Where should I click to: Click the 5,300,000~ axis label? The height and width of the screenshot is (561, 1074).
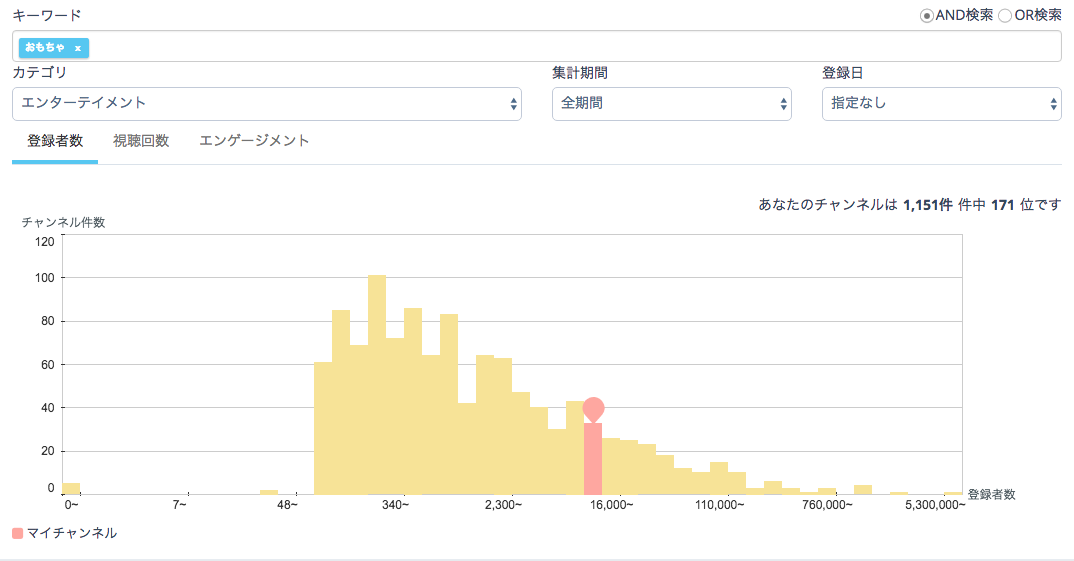click(935, 506)
